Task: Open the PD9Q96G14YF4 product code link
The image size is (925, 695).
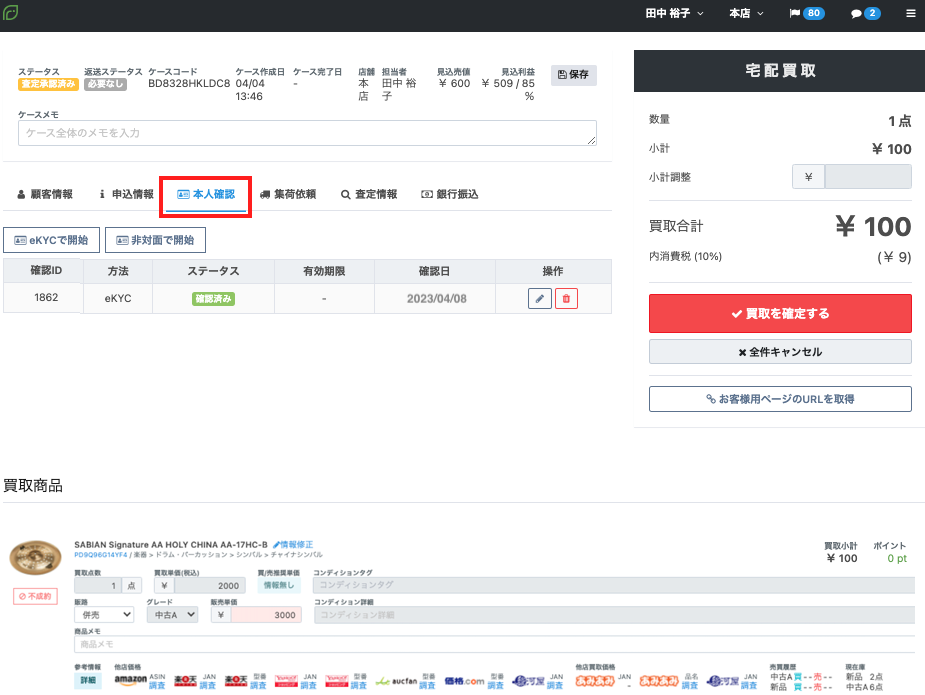Action: [x=100, y=555]
